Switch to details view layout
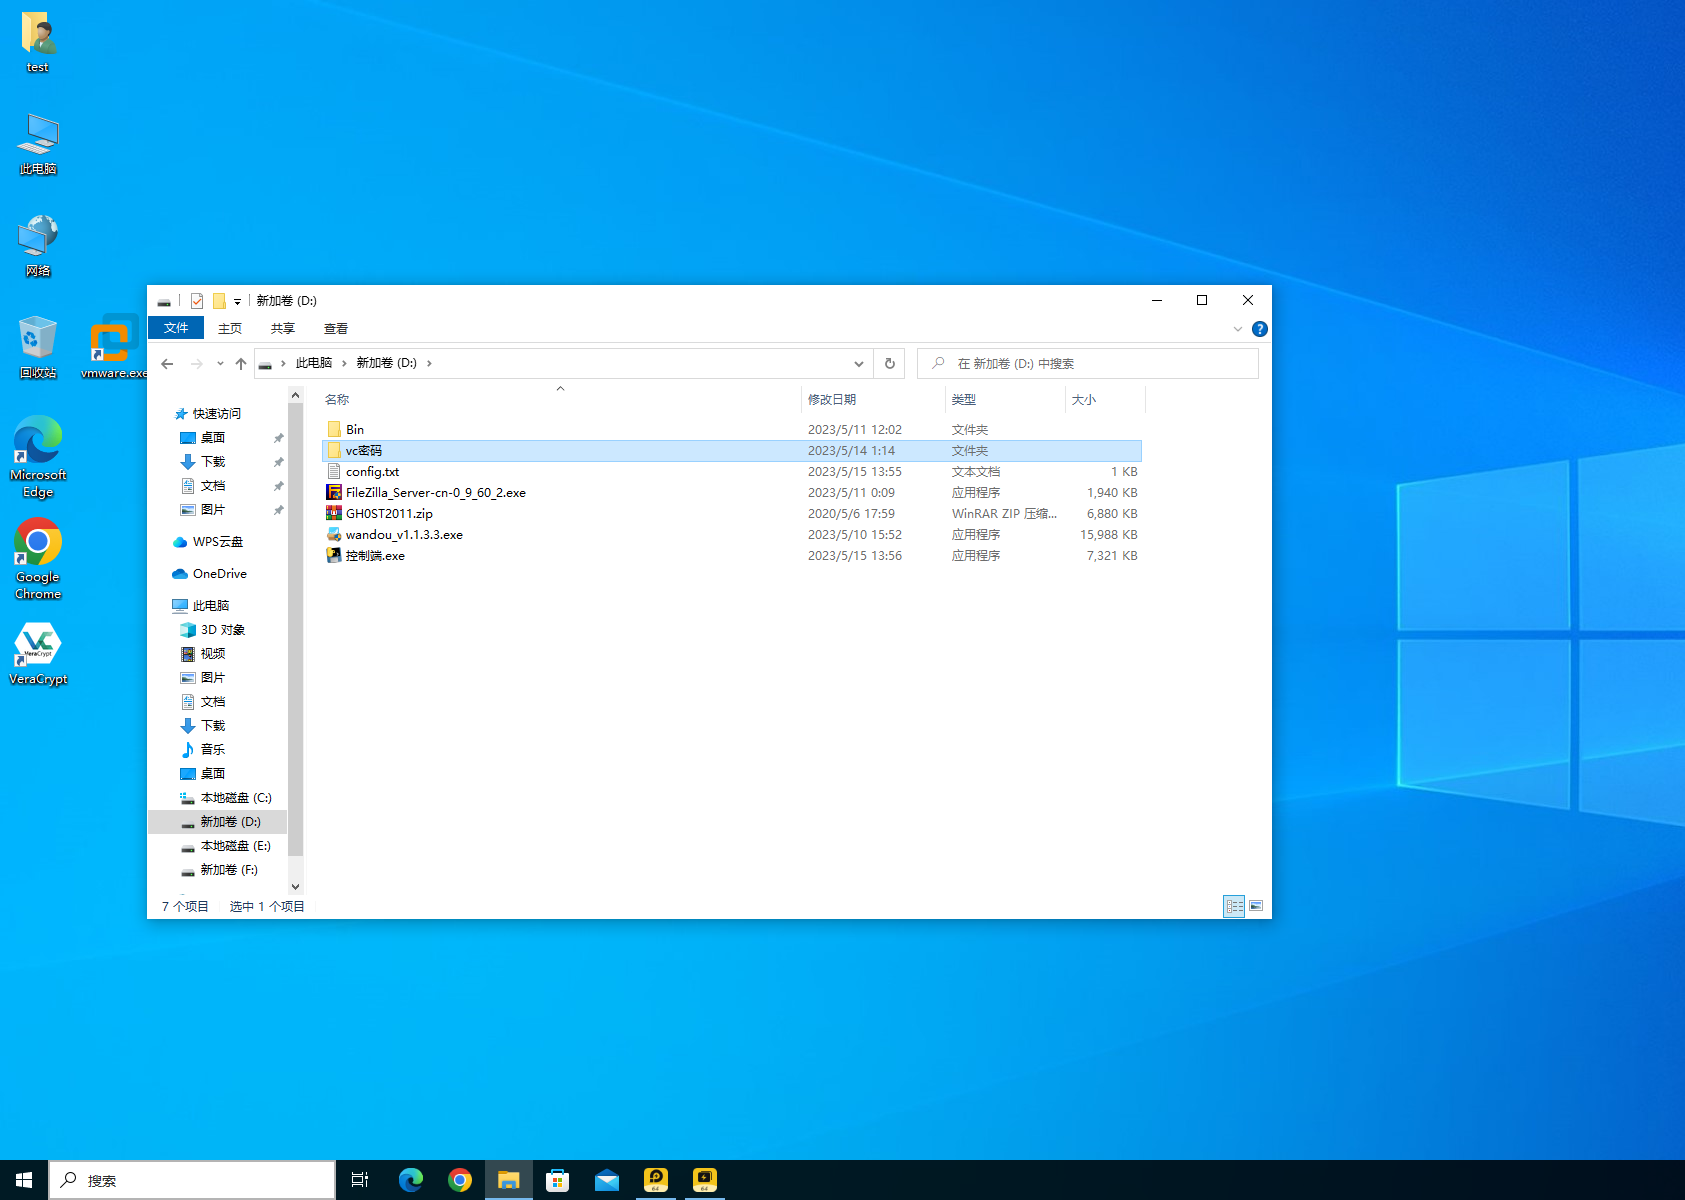This screenshot has width=1685, height=1200. (1234, 906)
